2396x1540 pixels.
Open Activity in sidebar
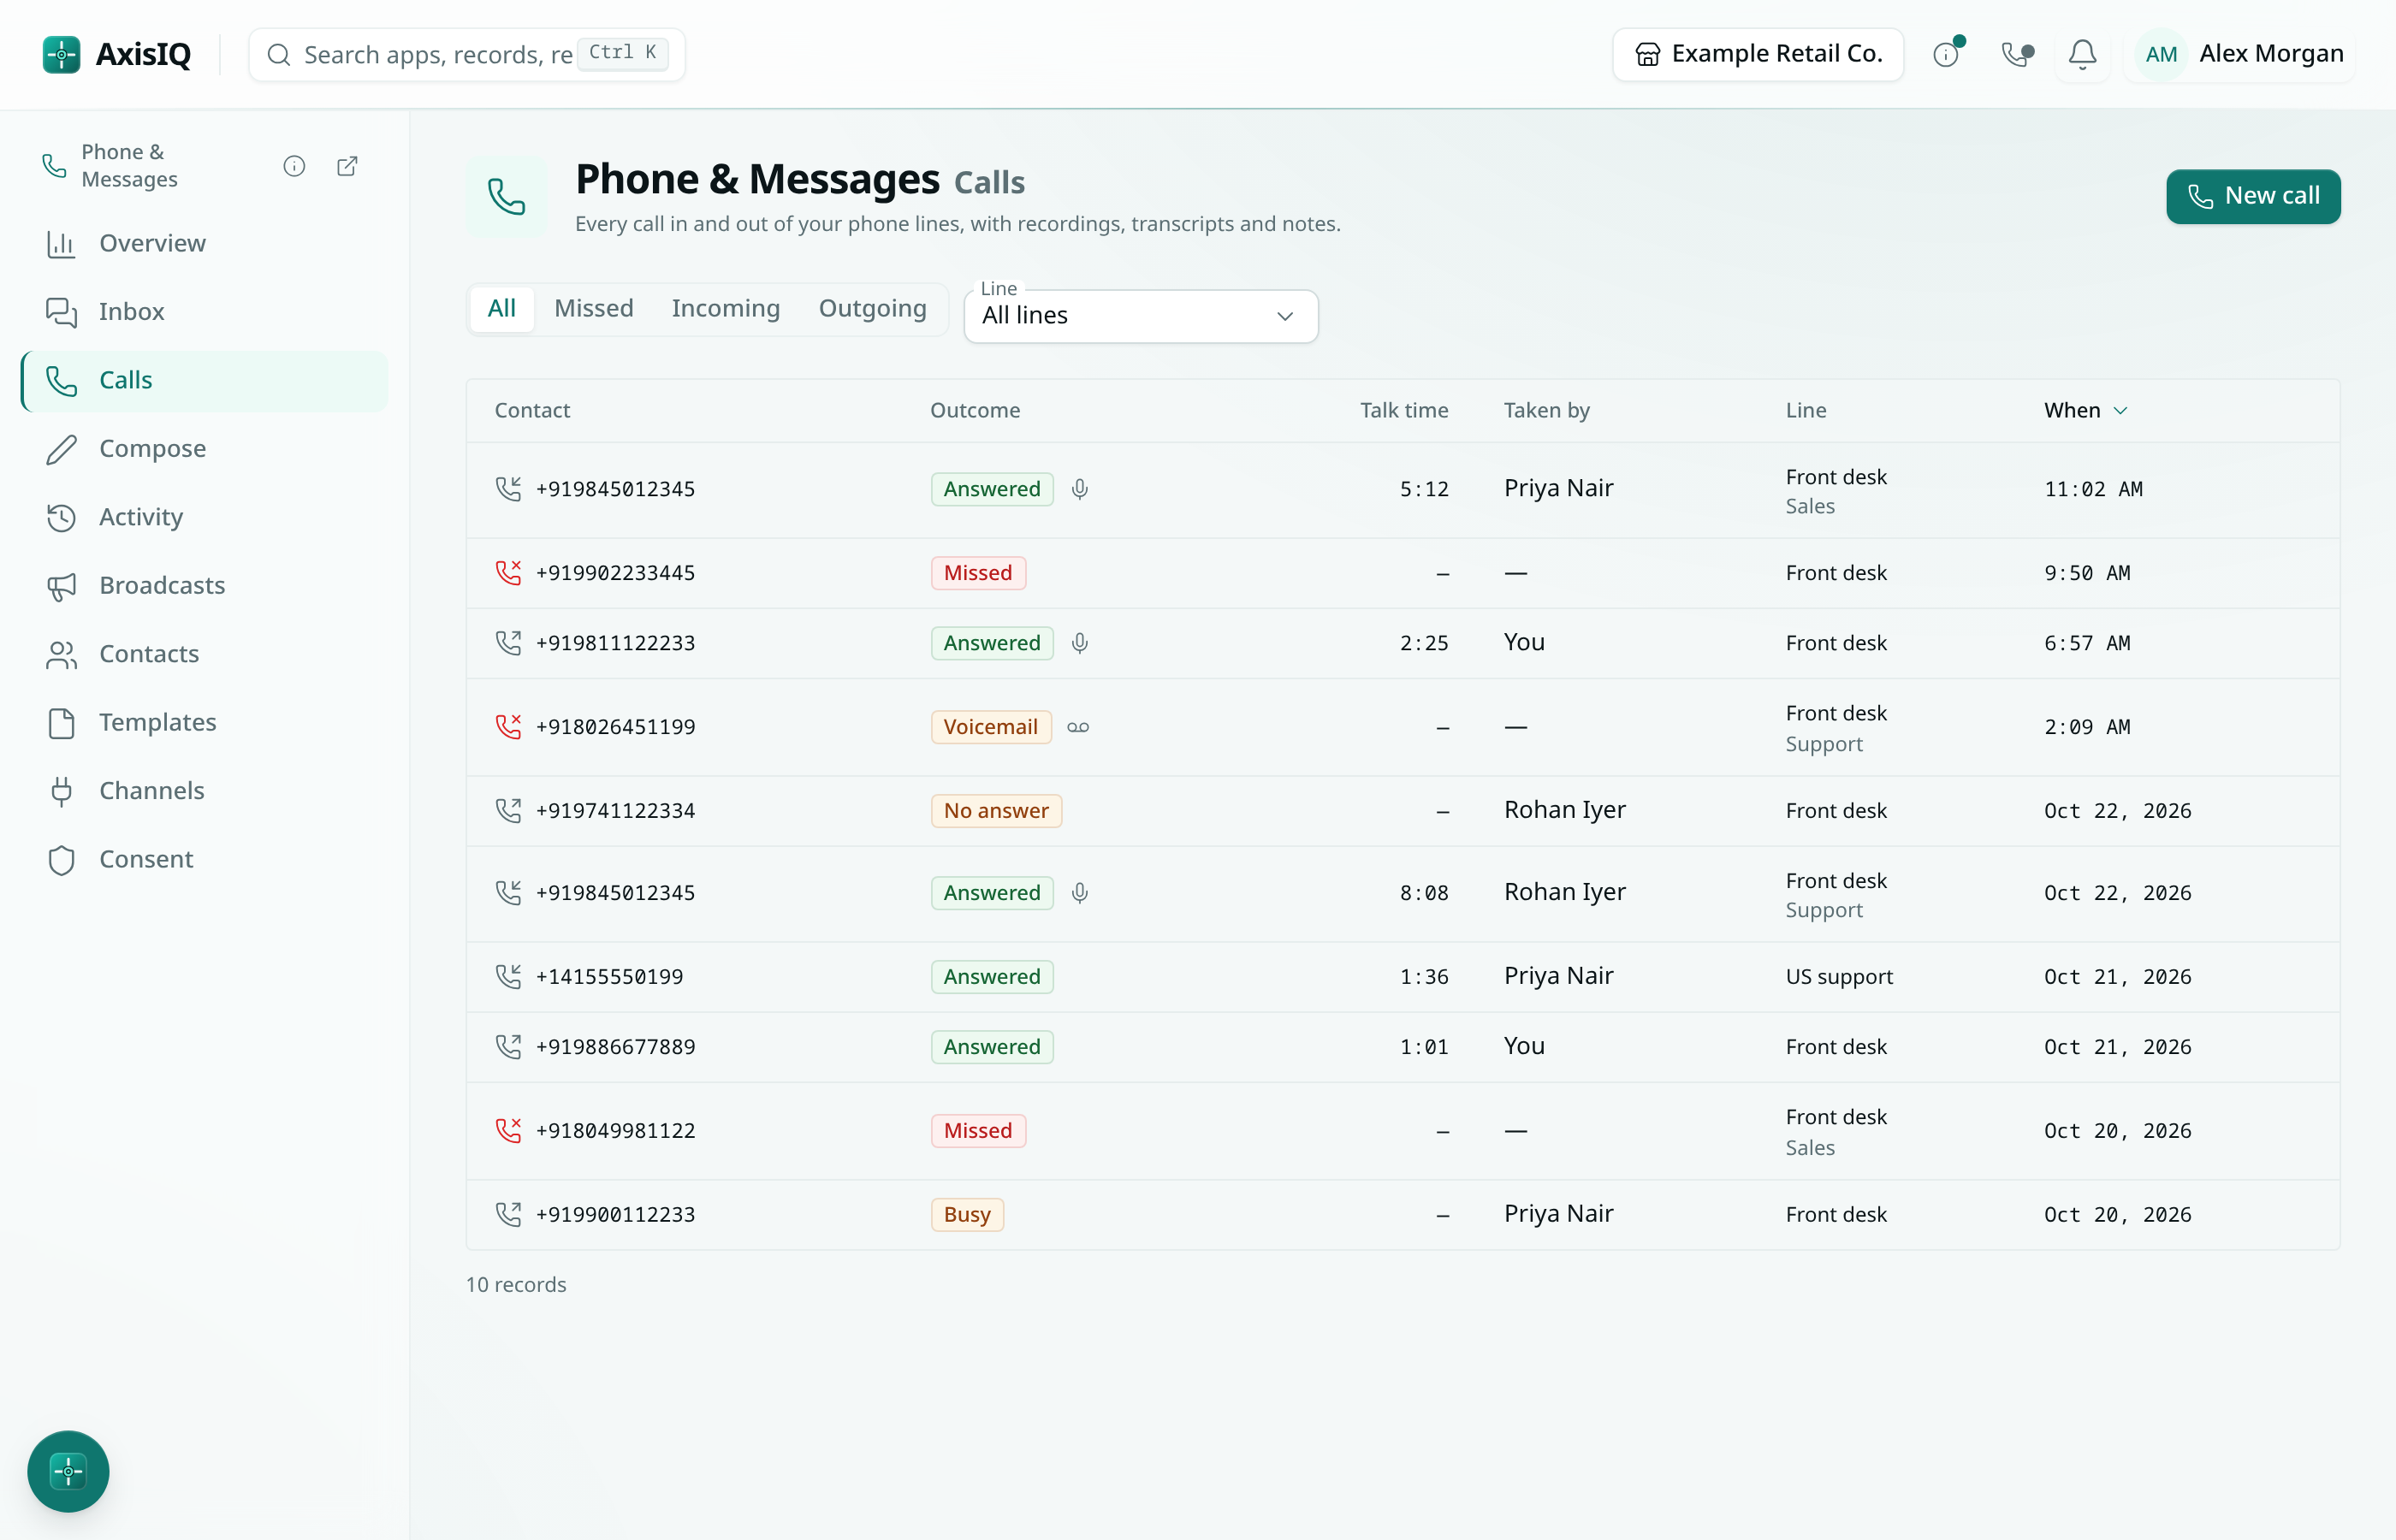click(x=204, y=518)
